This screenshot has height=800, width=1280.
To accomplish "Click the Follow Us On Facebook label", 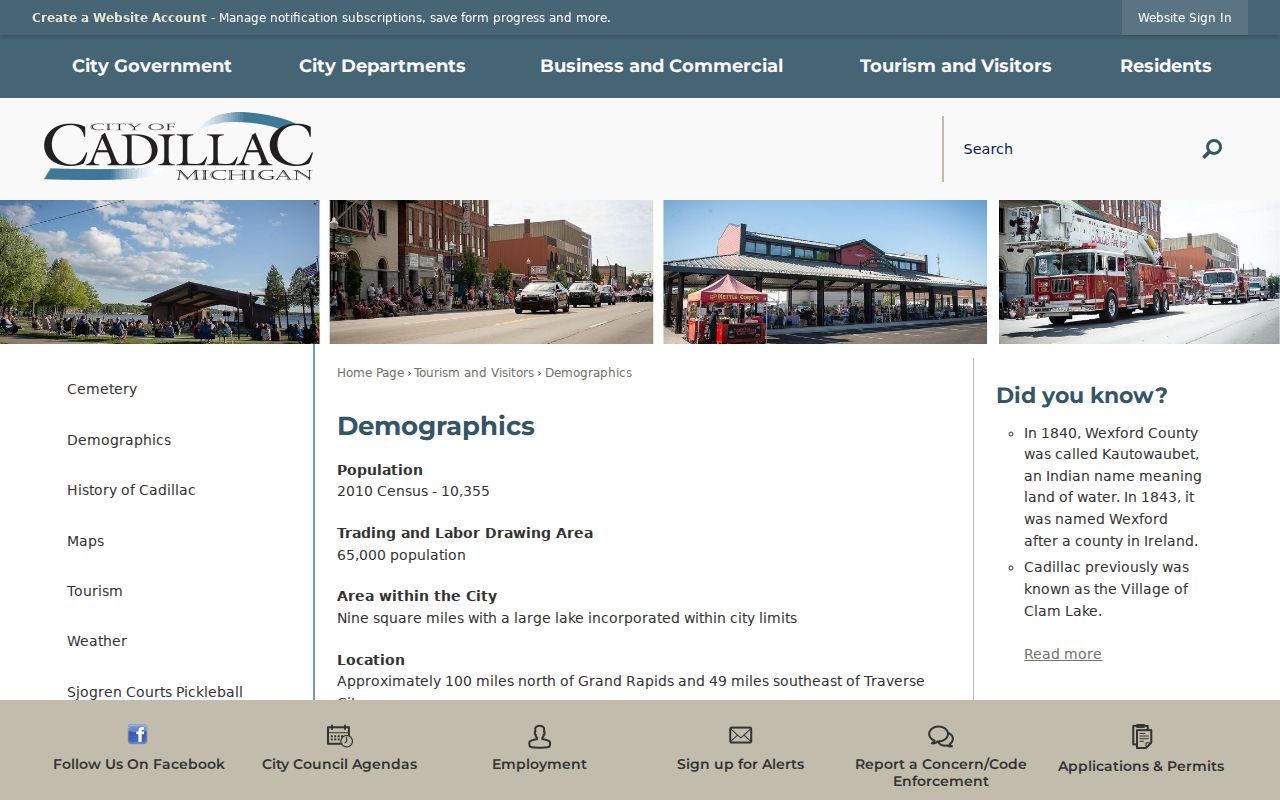I will (x=139, y=764).
